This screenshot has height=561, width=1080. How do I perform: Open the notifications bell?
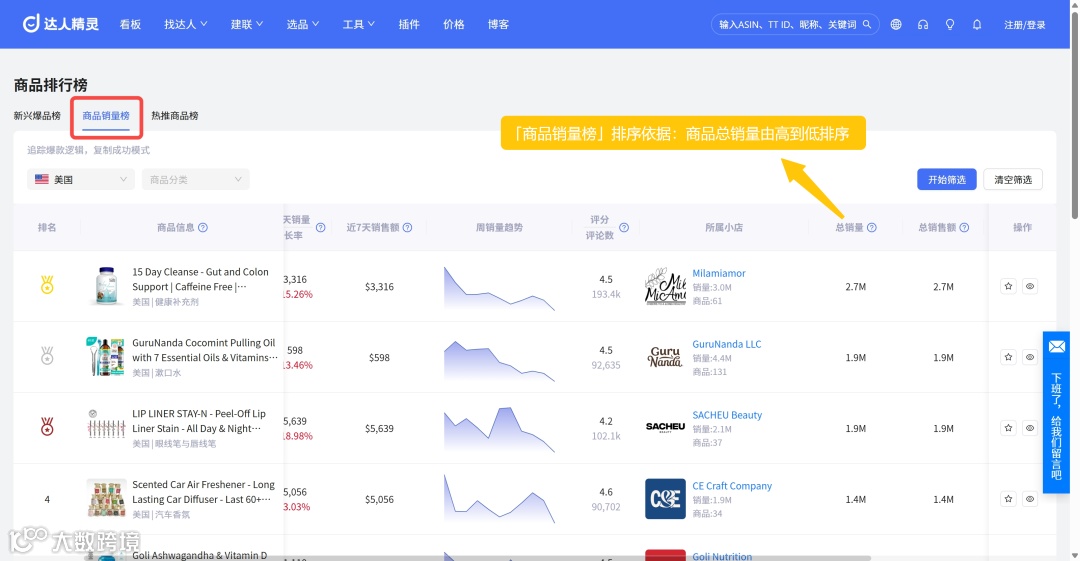977,24
